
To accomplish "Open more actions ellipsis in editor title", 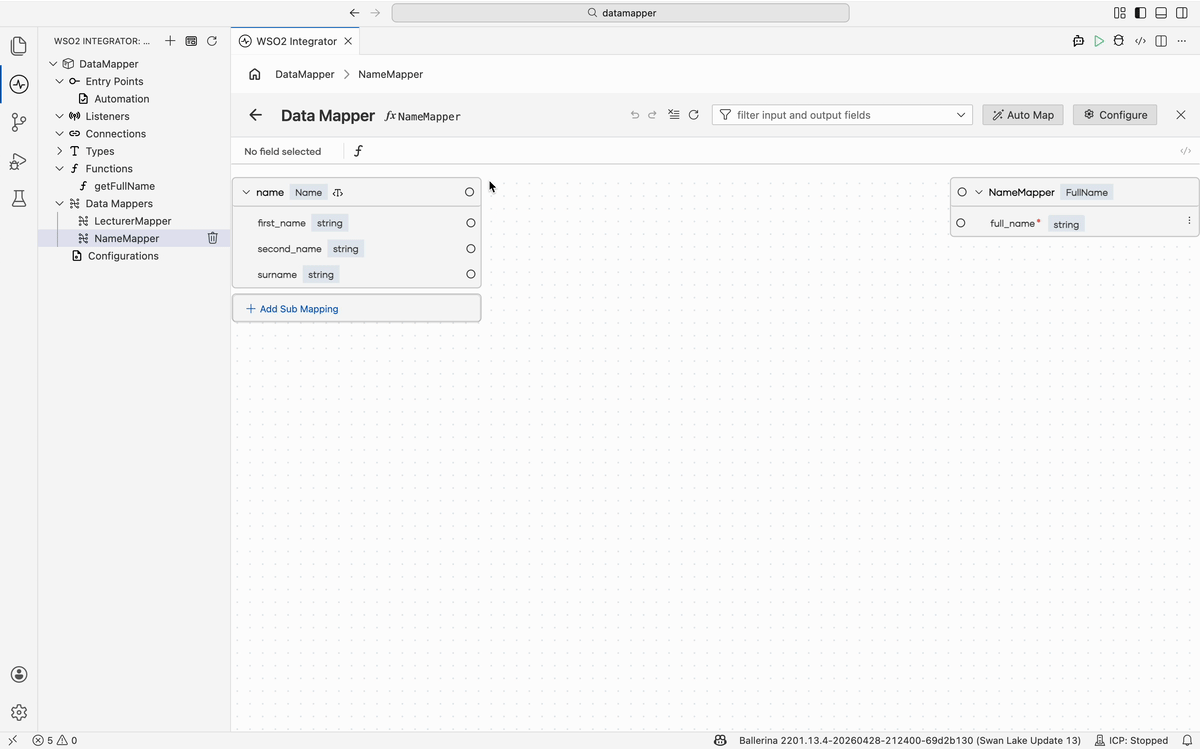I will [x=1182, y=41].
